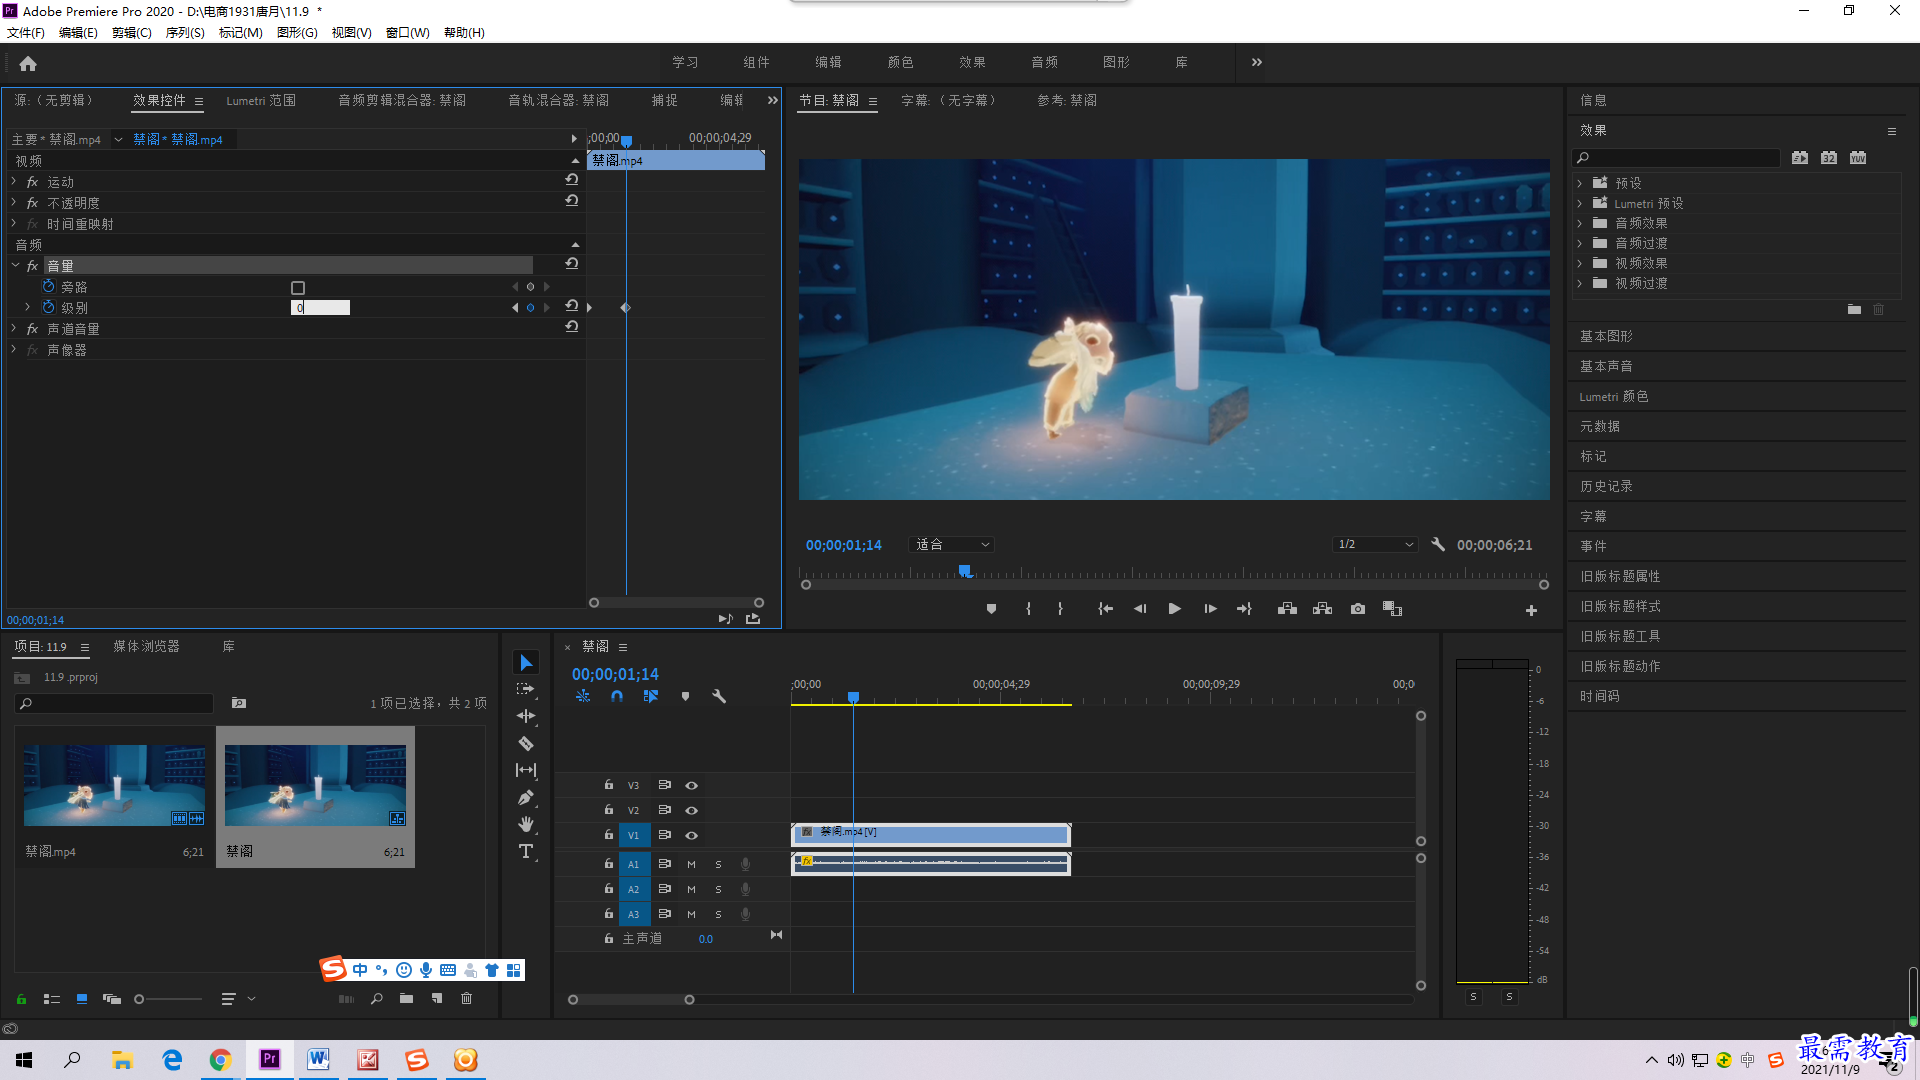This screenshot has width=1920, height=1080.
Task: Click the timeline horizontal zoom scrollbar
Action: (x=631, y=1000)
